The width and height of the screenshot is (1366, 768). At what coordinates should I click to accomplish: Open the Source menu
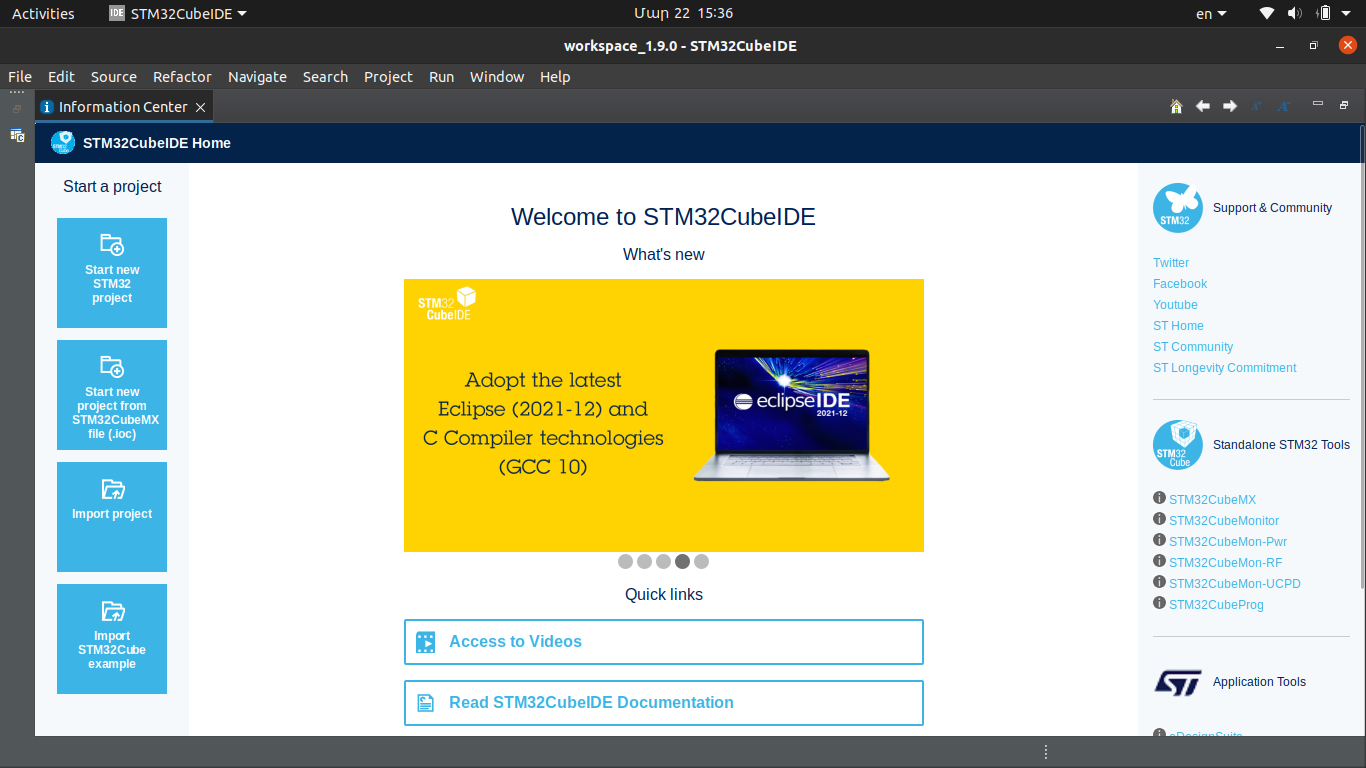pos(114,77)
